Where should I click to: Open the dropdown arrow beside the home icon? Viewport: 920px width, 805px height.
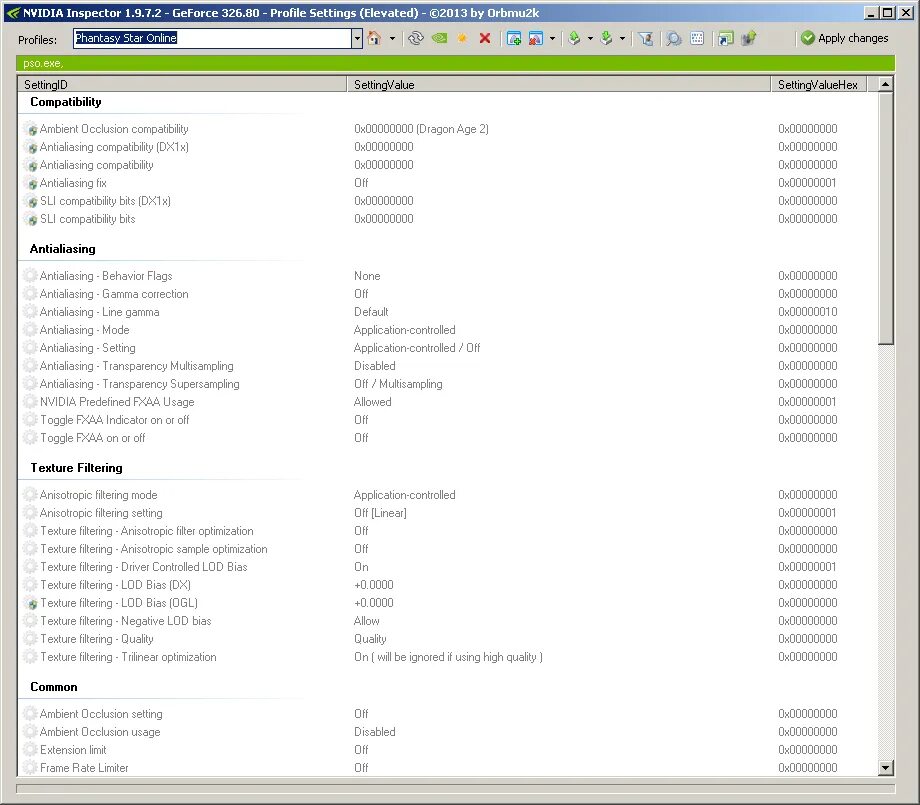coord(392,39)
